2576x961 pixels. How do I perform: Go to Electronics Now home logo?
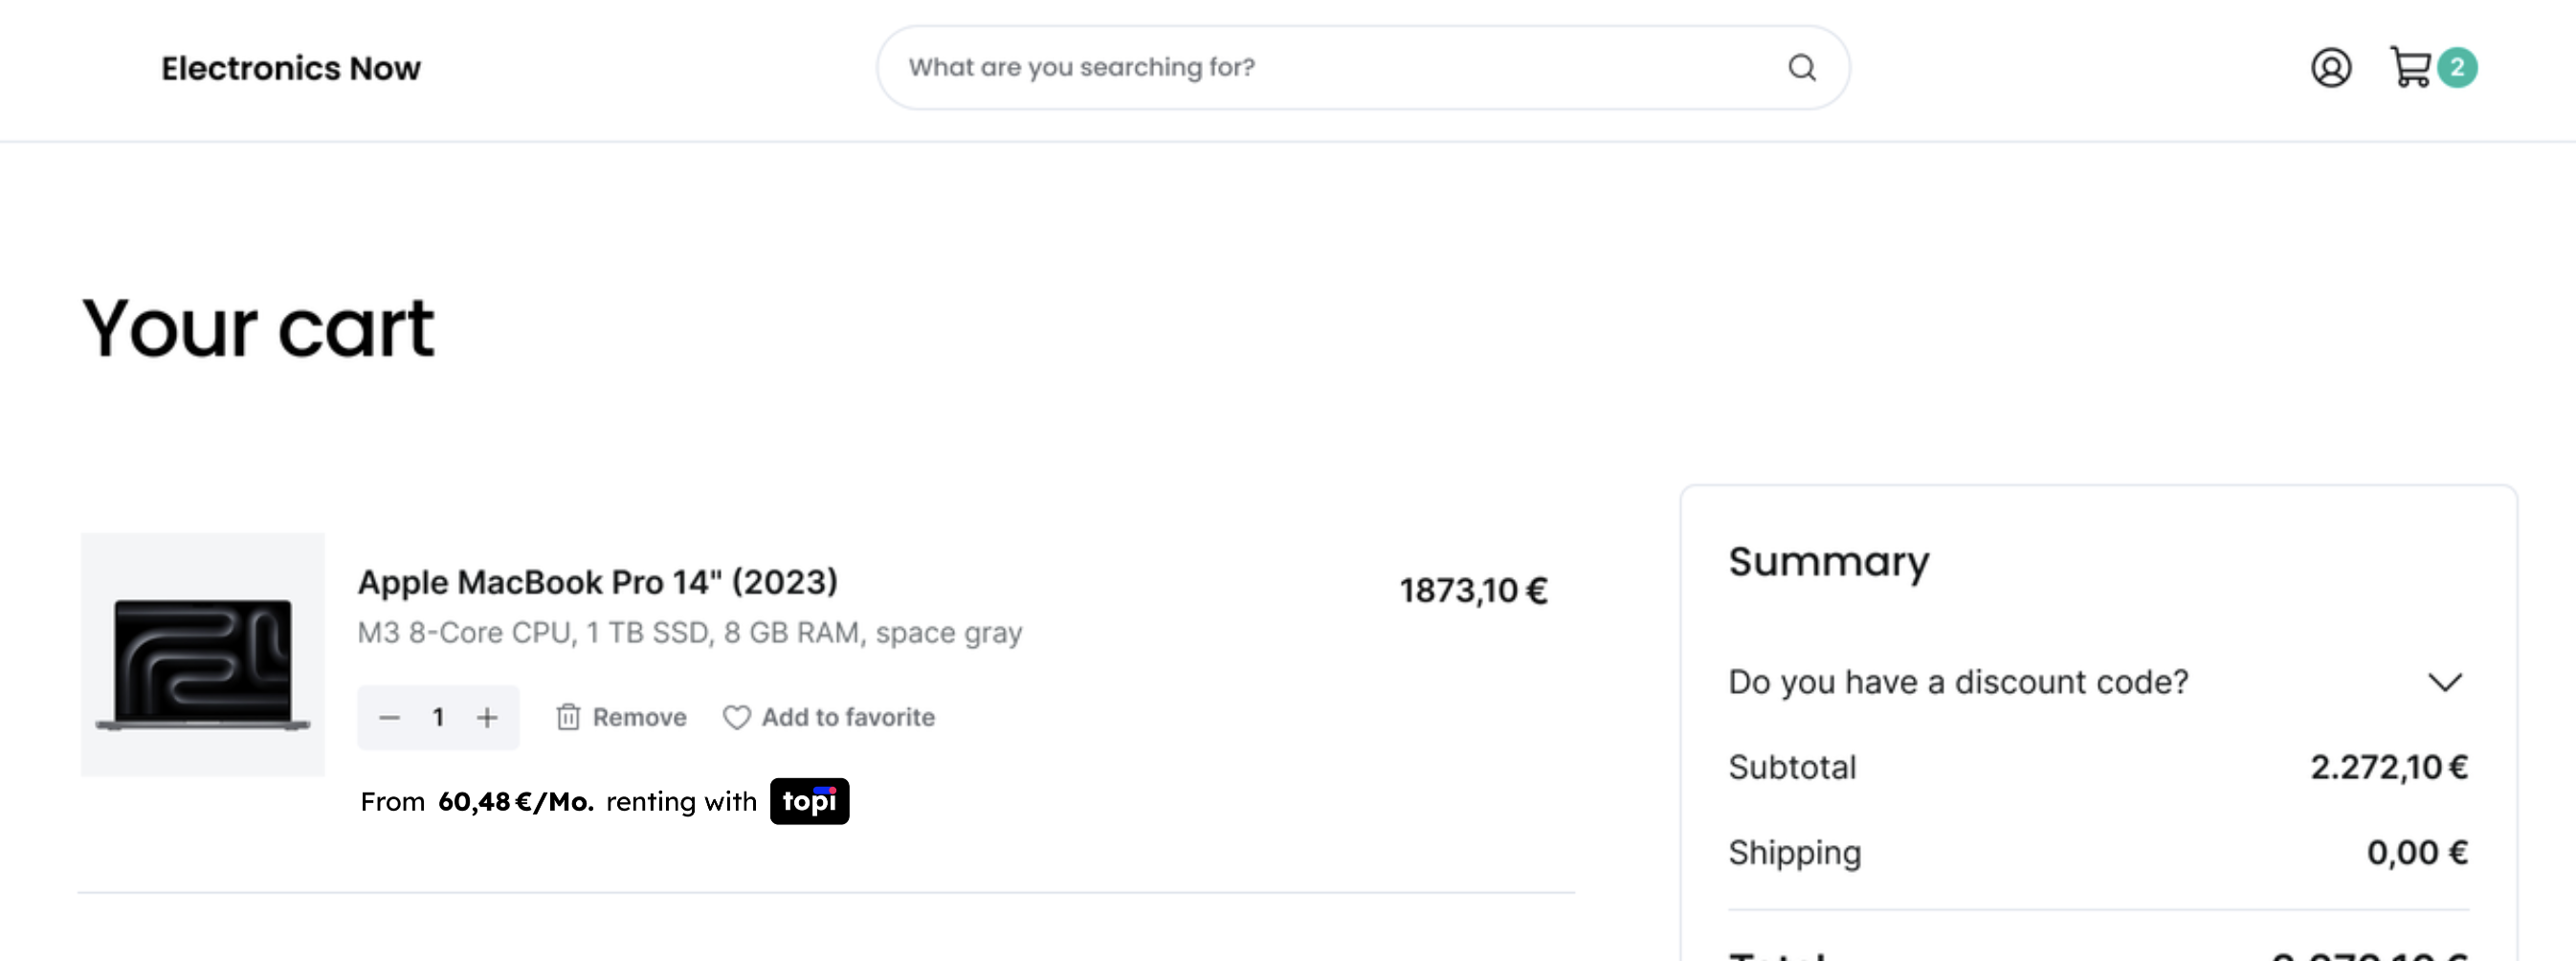[x=291, y=68]
